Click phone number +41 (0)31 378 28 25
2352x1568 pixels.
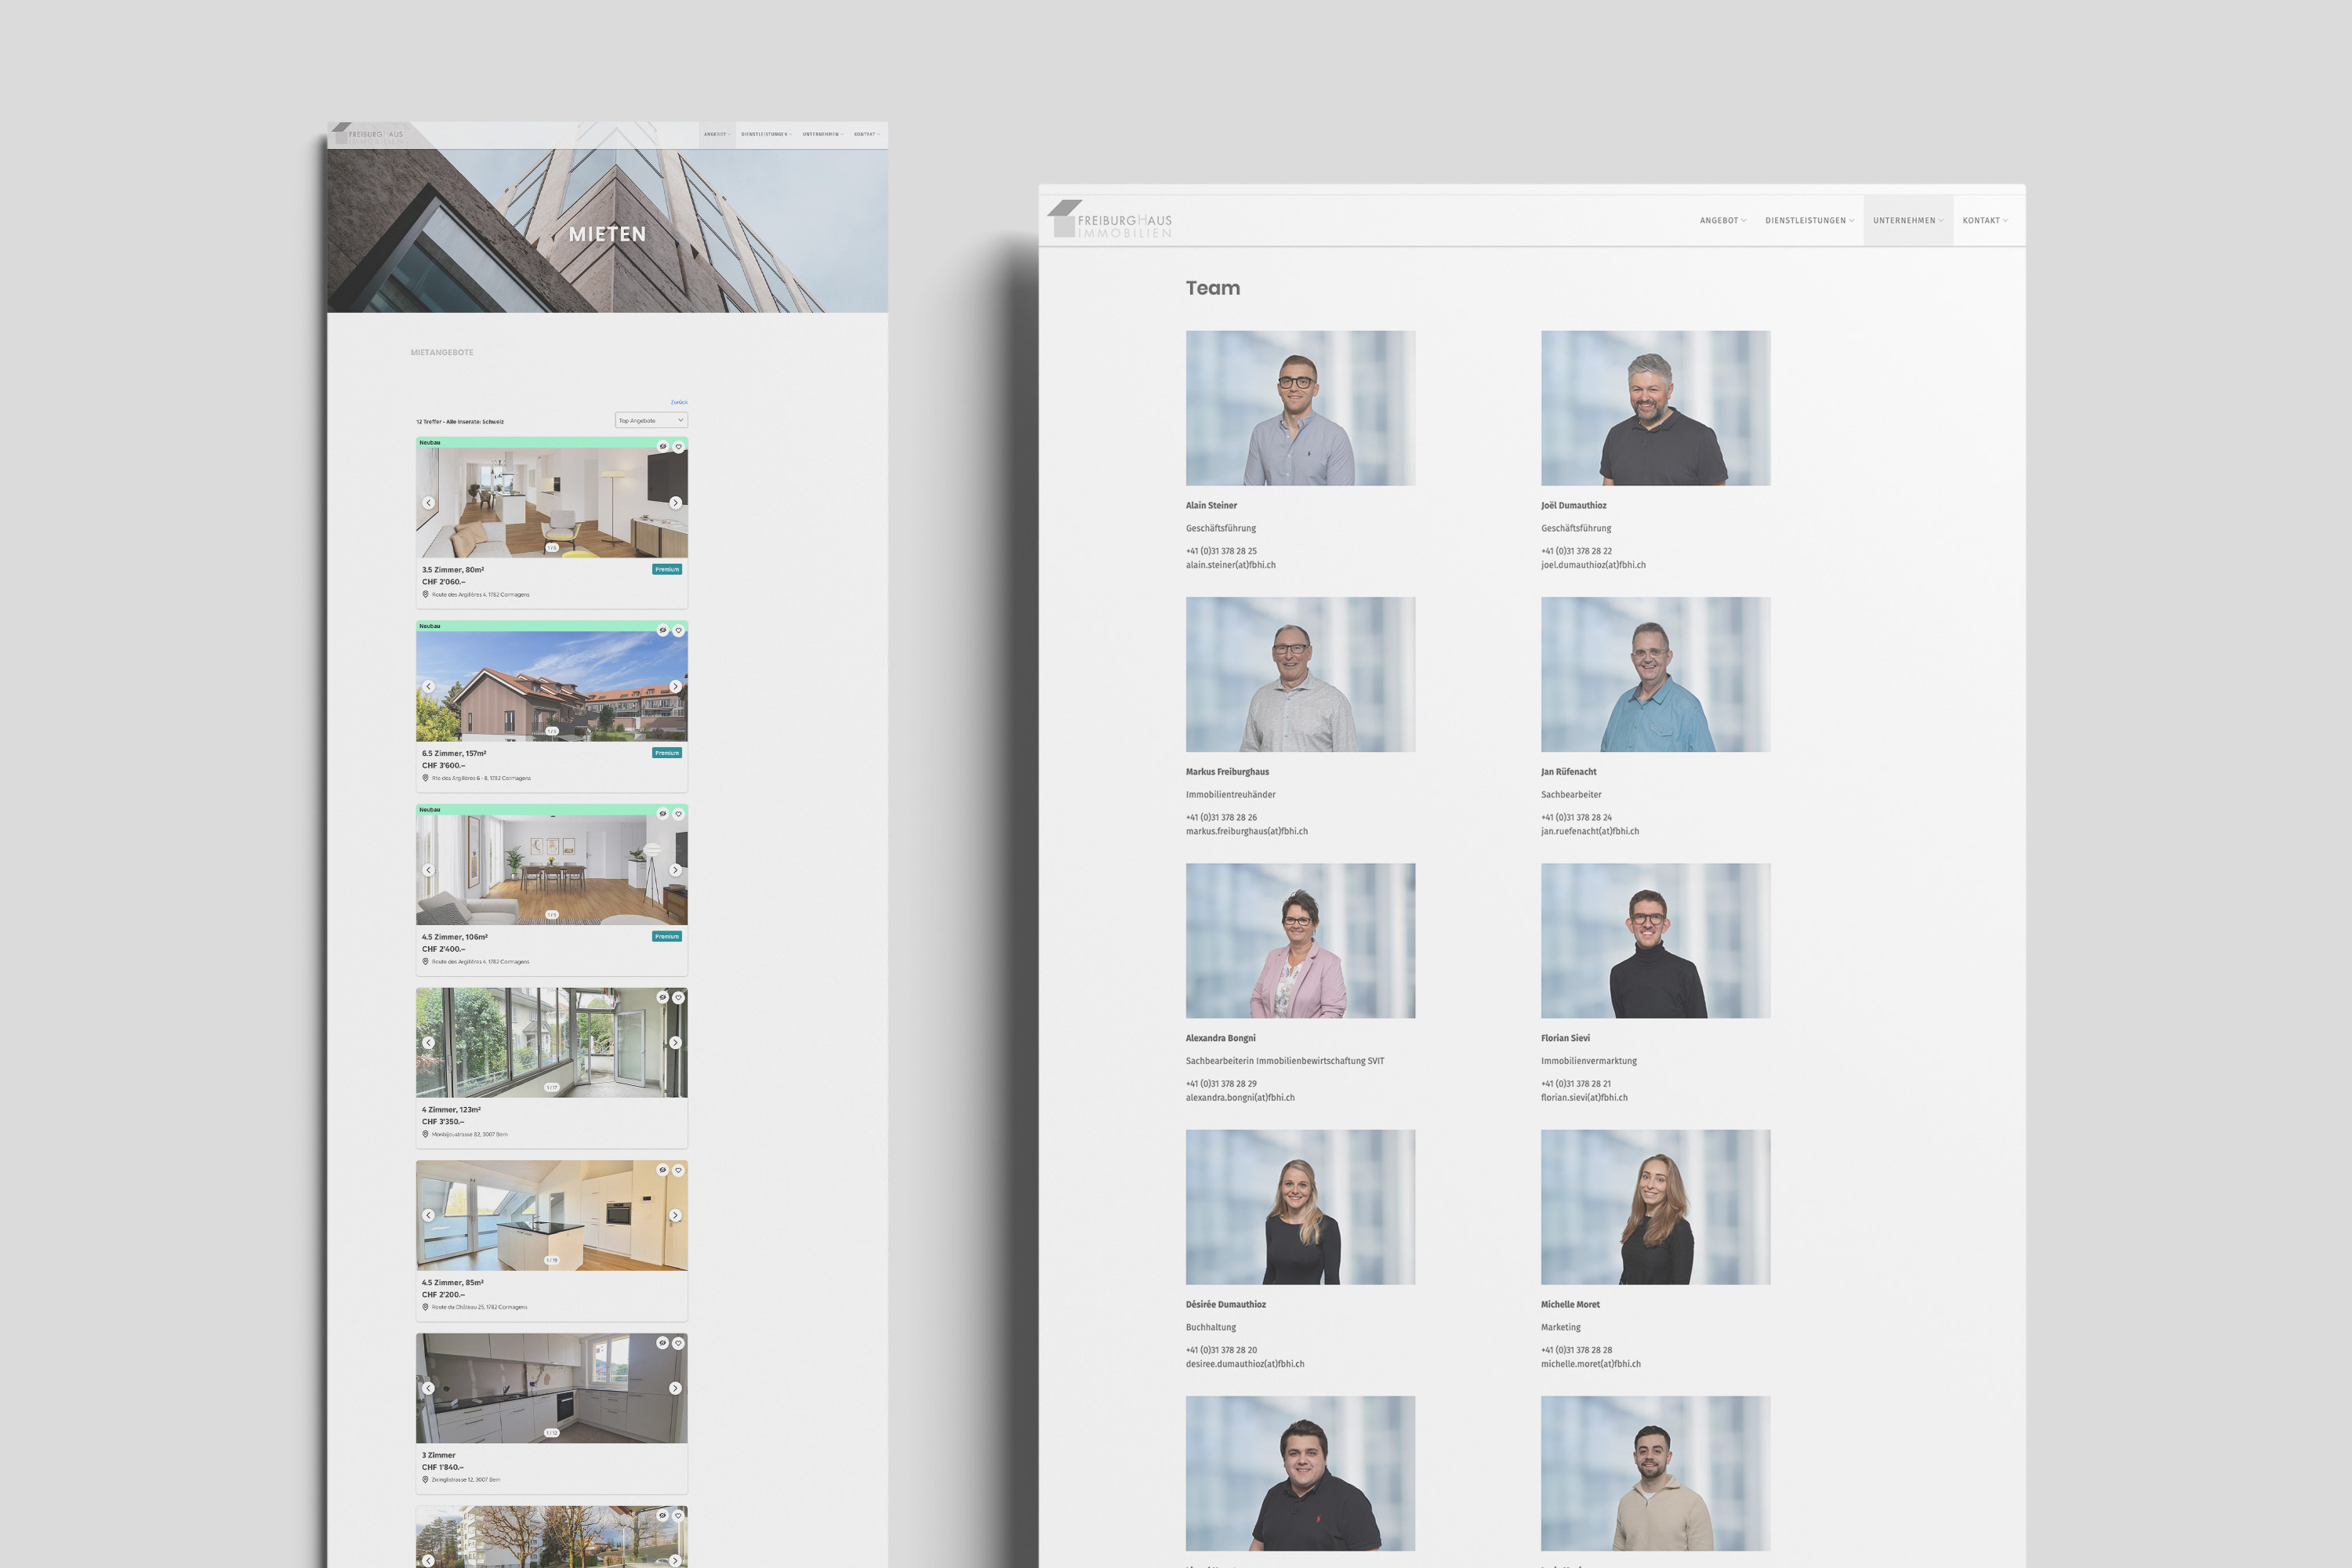pos(1221,551)
